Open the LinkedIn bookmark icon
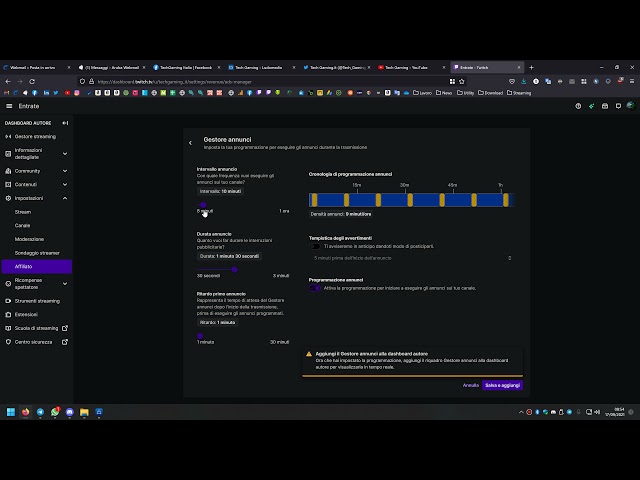This screenshot has height=480, width=640. point(46,93)
